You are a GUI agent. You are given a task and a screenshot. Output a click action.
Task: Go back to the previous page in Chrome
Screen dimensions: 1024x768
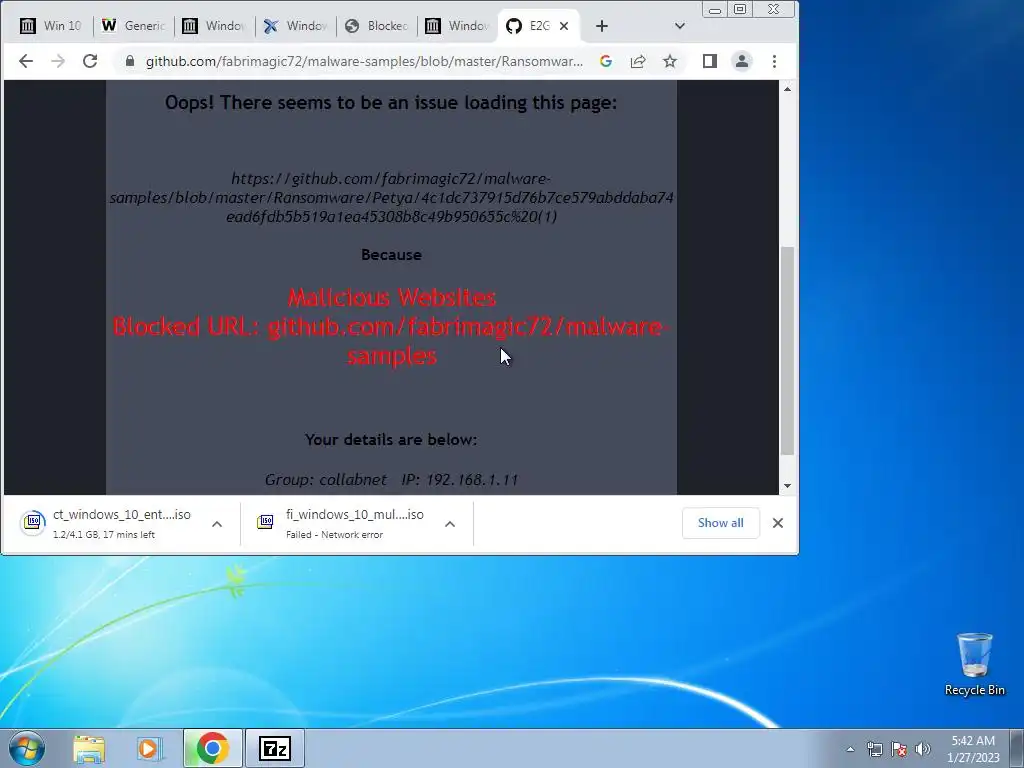tap(25, 61)
